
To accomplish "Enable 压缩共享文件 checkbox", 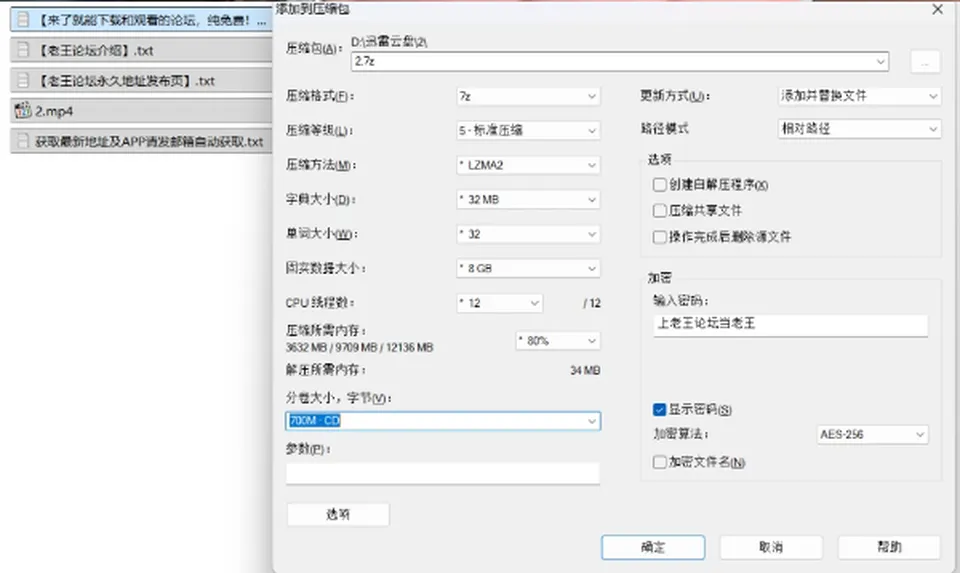I will [x=659, y=211].
